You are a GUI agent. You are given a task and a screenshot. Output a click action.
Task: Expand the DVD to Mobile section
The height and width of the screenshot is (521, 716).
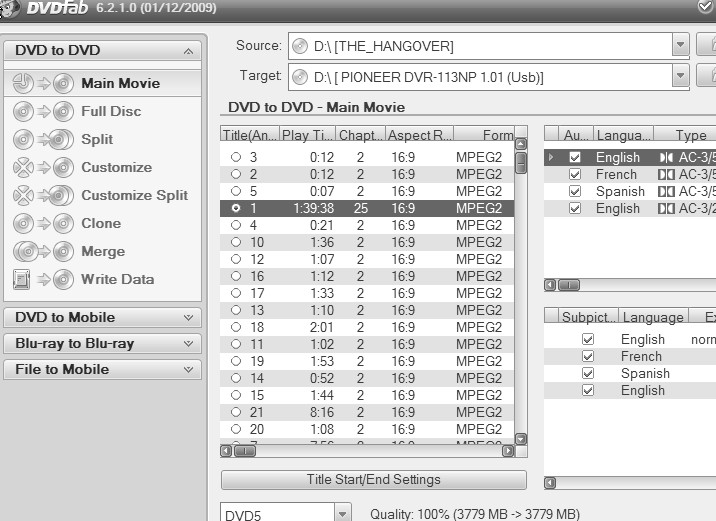188,317
